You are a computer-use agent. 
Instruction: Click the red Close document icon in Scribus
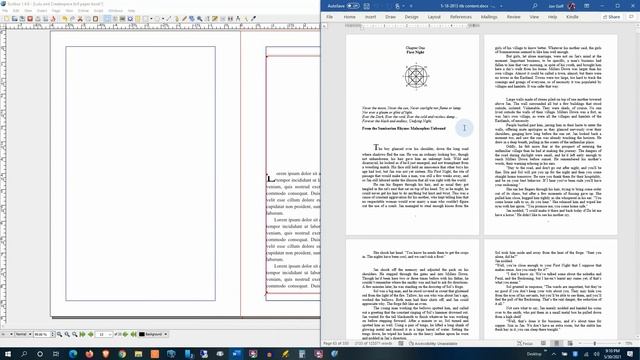tap(30, 18)
